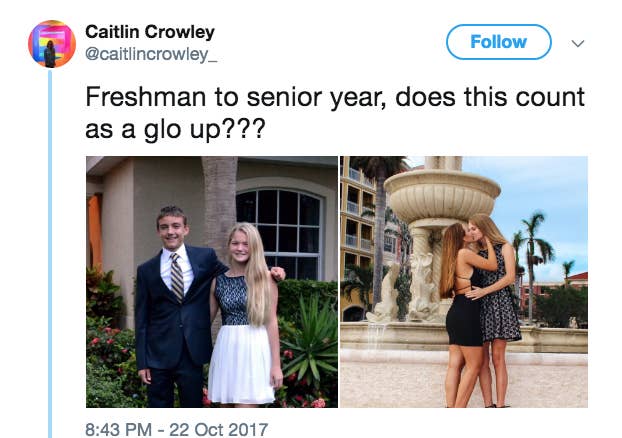Click the @caitlincrowley_ handle
622x438 pixels.
[151, 54]
